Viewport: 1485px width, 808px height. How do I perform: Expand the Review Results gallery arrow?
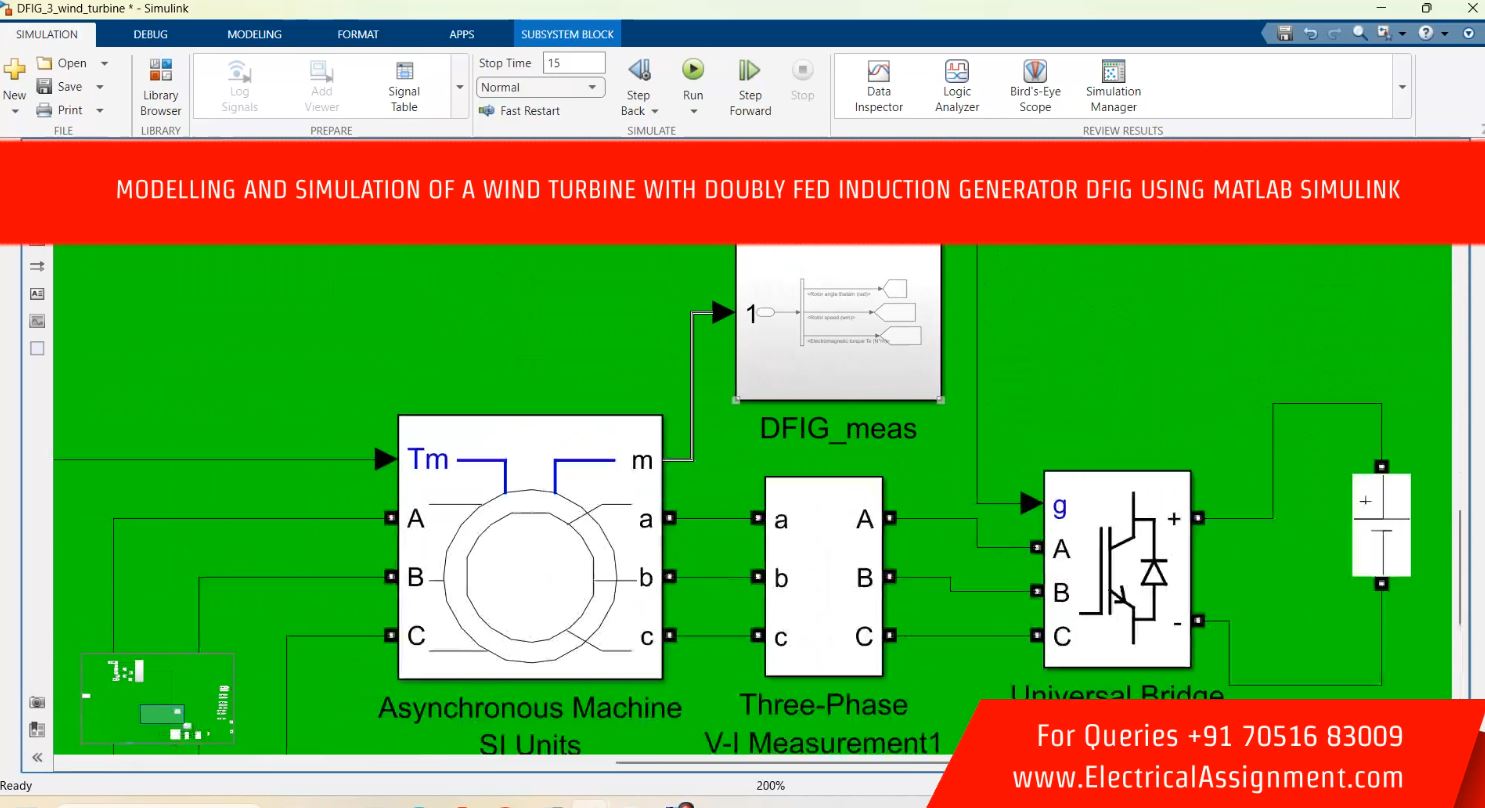tap(1402, 87)
